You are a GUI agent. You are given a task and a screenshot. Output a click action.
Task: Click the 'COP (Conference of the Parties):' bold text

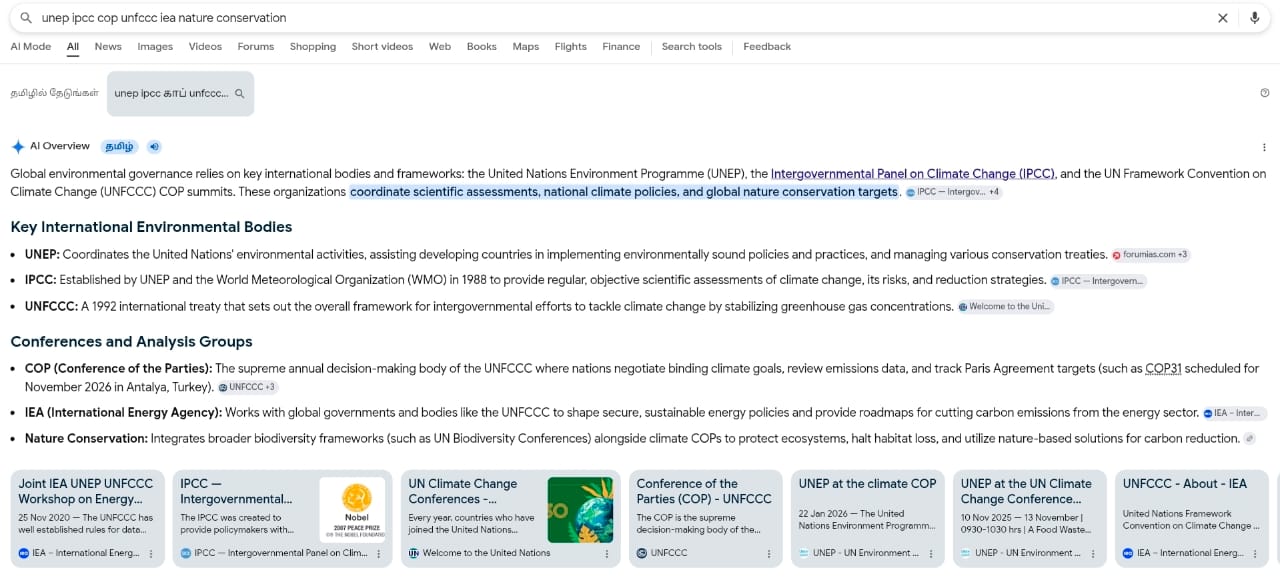pyautogui.click(x=118, y=369)
